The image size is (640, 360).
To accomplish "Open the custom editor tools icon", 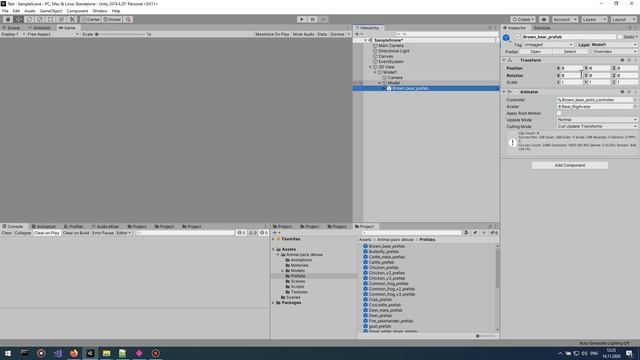I will [72, 19].
